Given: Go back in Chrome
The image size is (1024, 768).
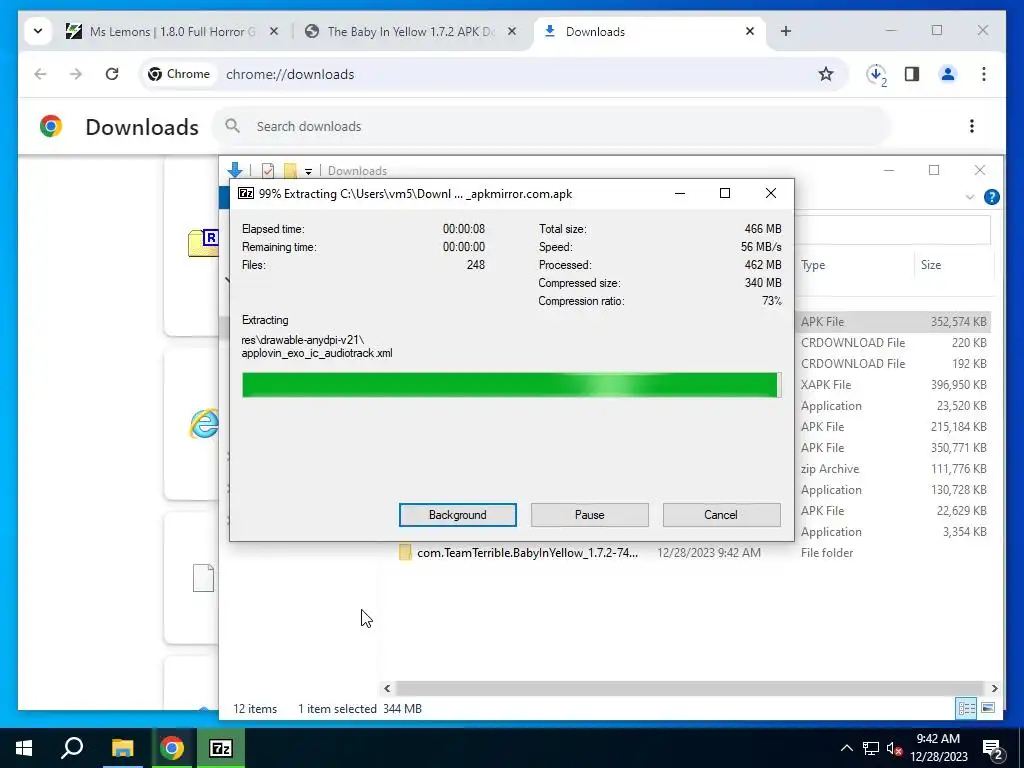Looking at the screenshot, I should 40,74.
